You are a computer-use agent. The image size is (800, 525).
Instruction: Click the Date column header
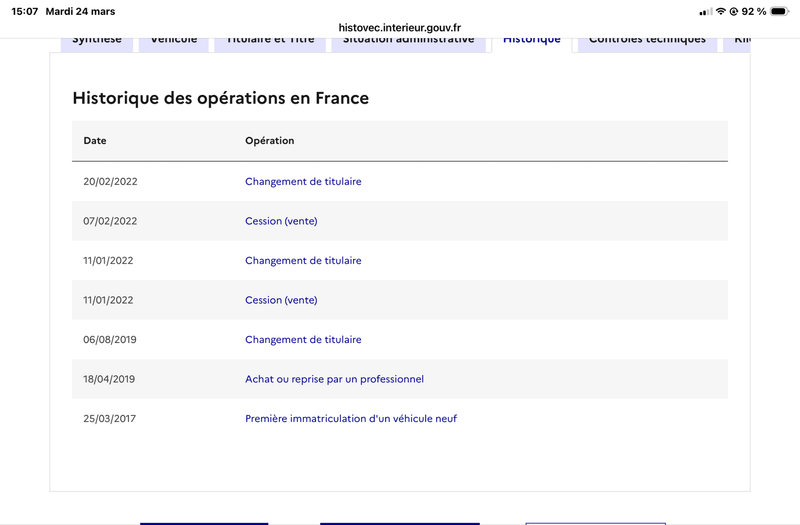click(95, 140)
